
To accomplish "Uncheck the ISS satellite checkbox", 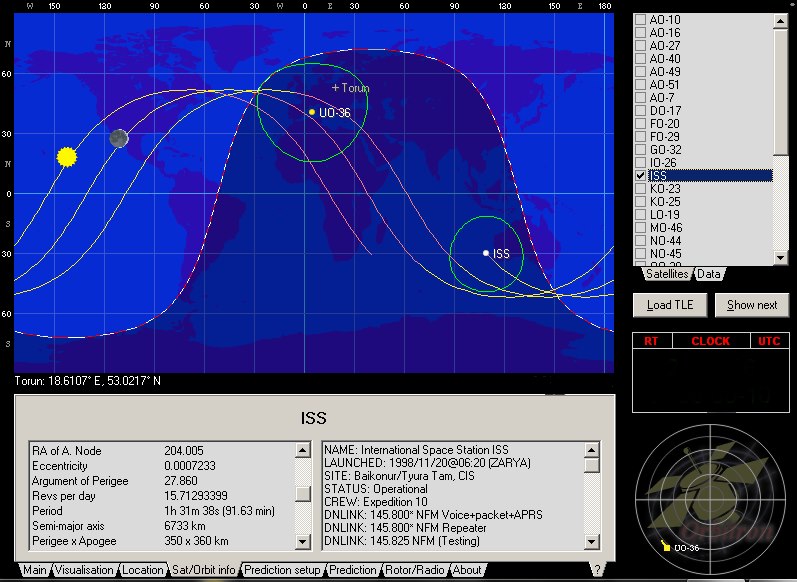I will 640,175.
